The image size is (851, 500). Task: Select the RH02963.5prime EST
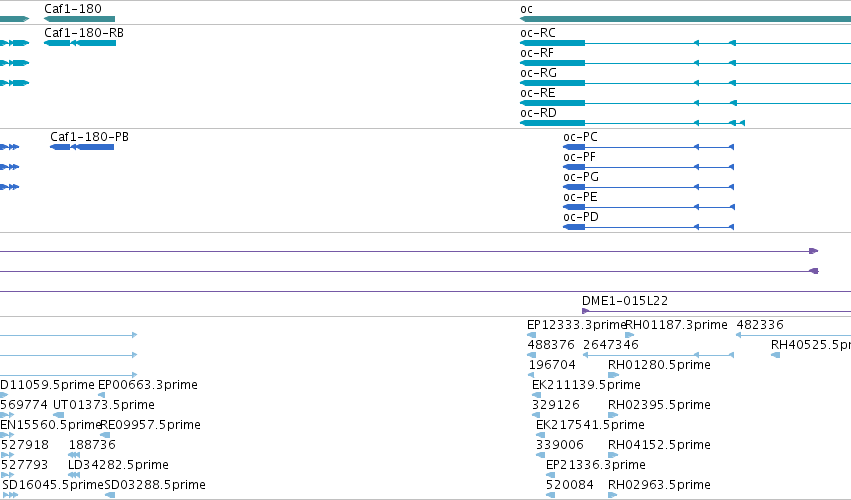pyautogui.click(x=659, y=485)
